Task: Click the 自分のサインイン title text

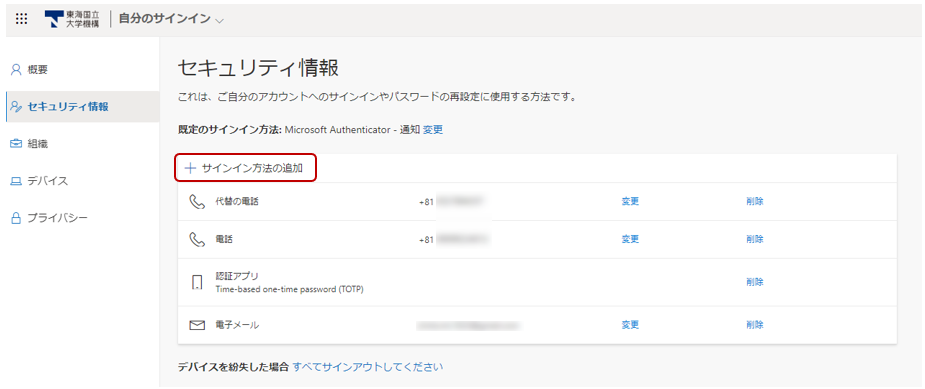Action: click(x=165, y=19)
